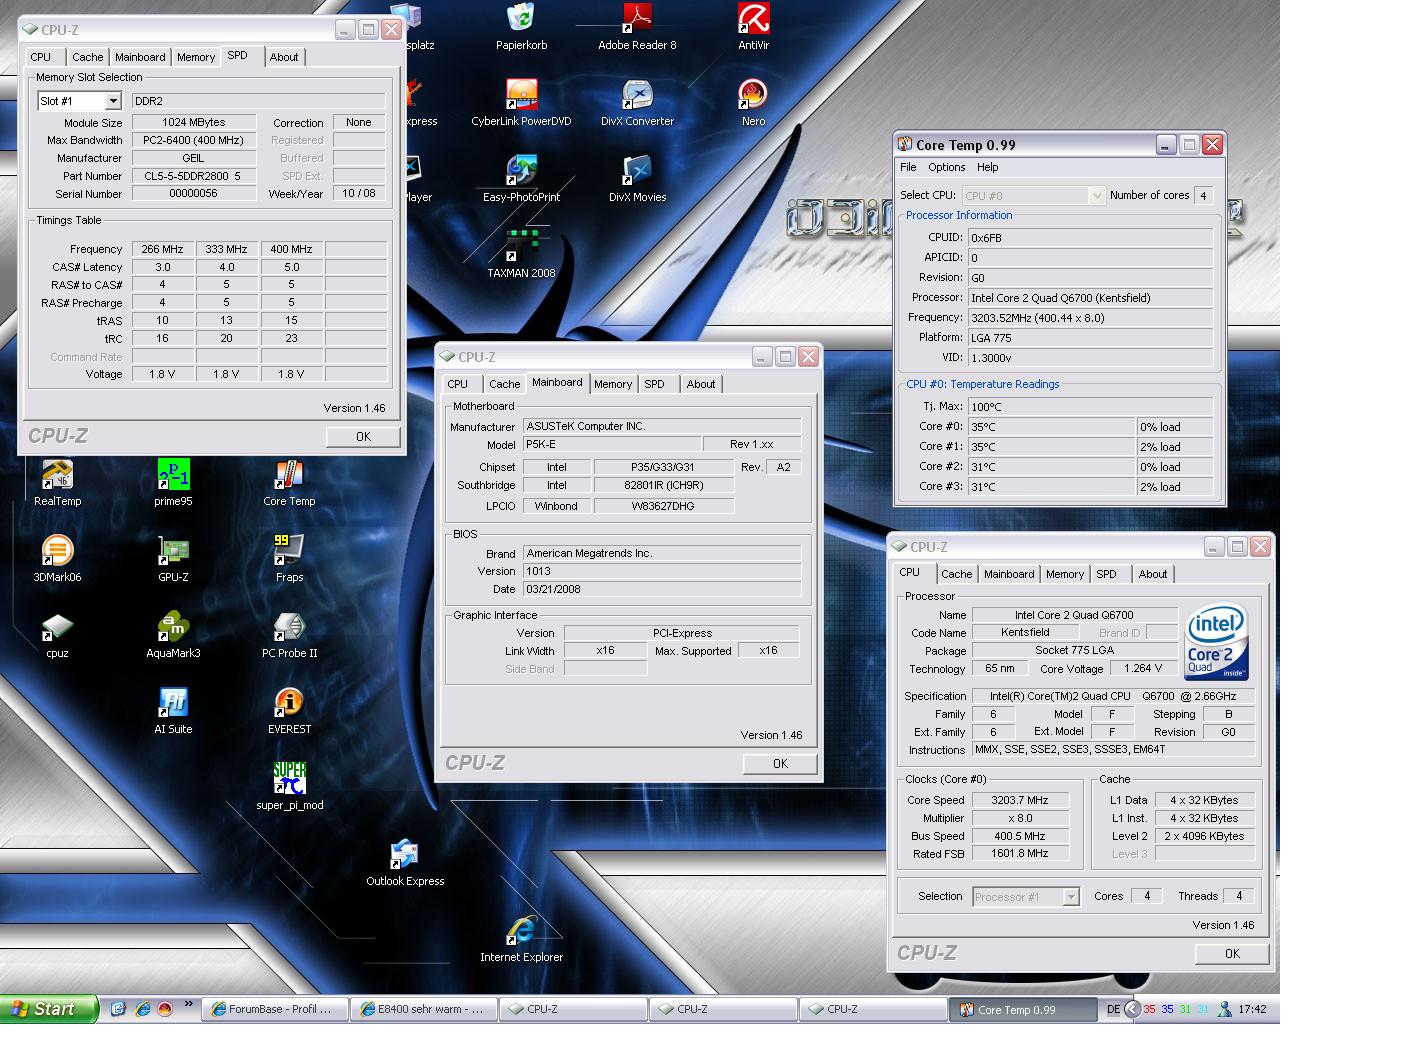1408x1056 pixels.
Task: Open the Fraps desktop icon
Action: pos(289,559)
